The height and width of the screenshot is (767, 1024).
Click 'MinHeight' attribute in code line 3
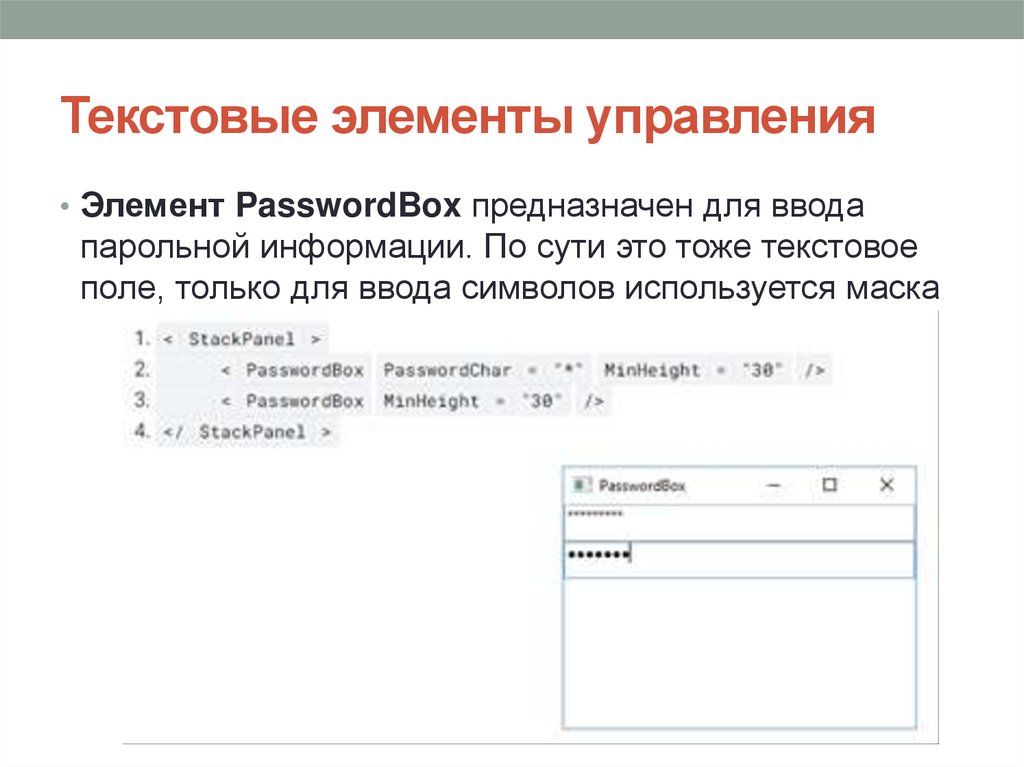(x=431, y=401)
